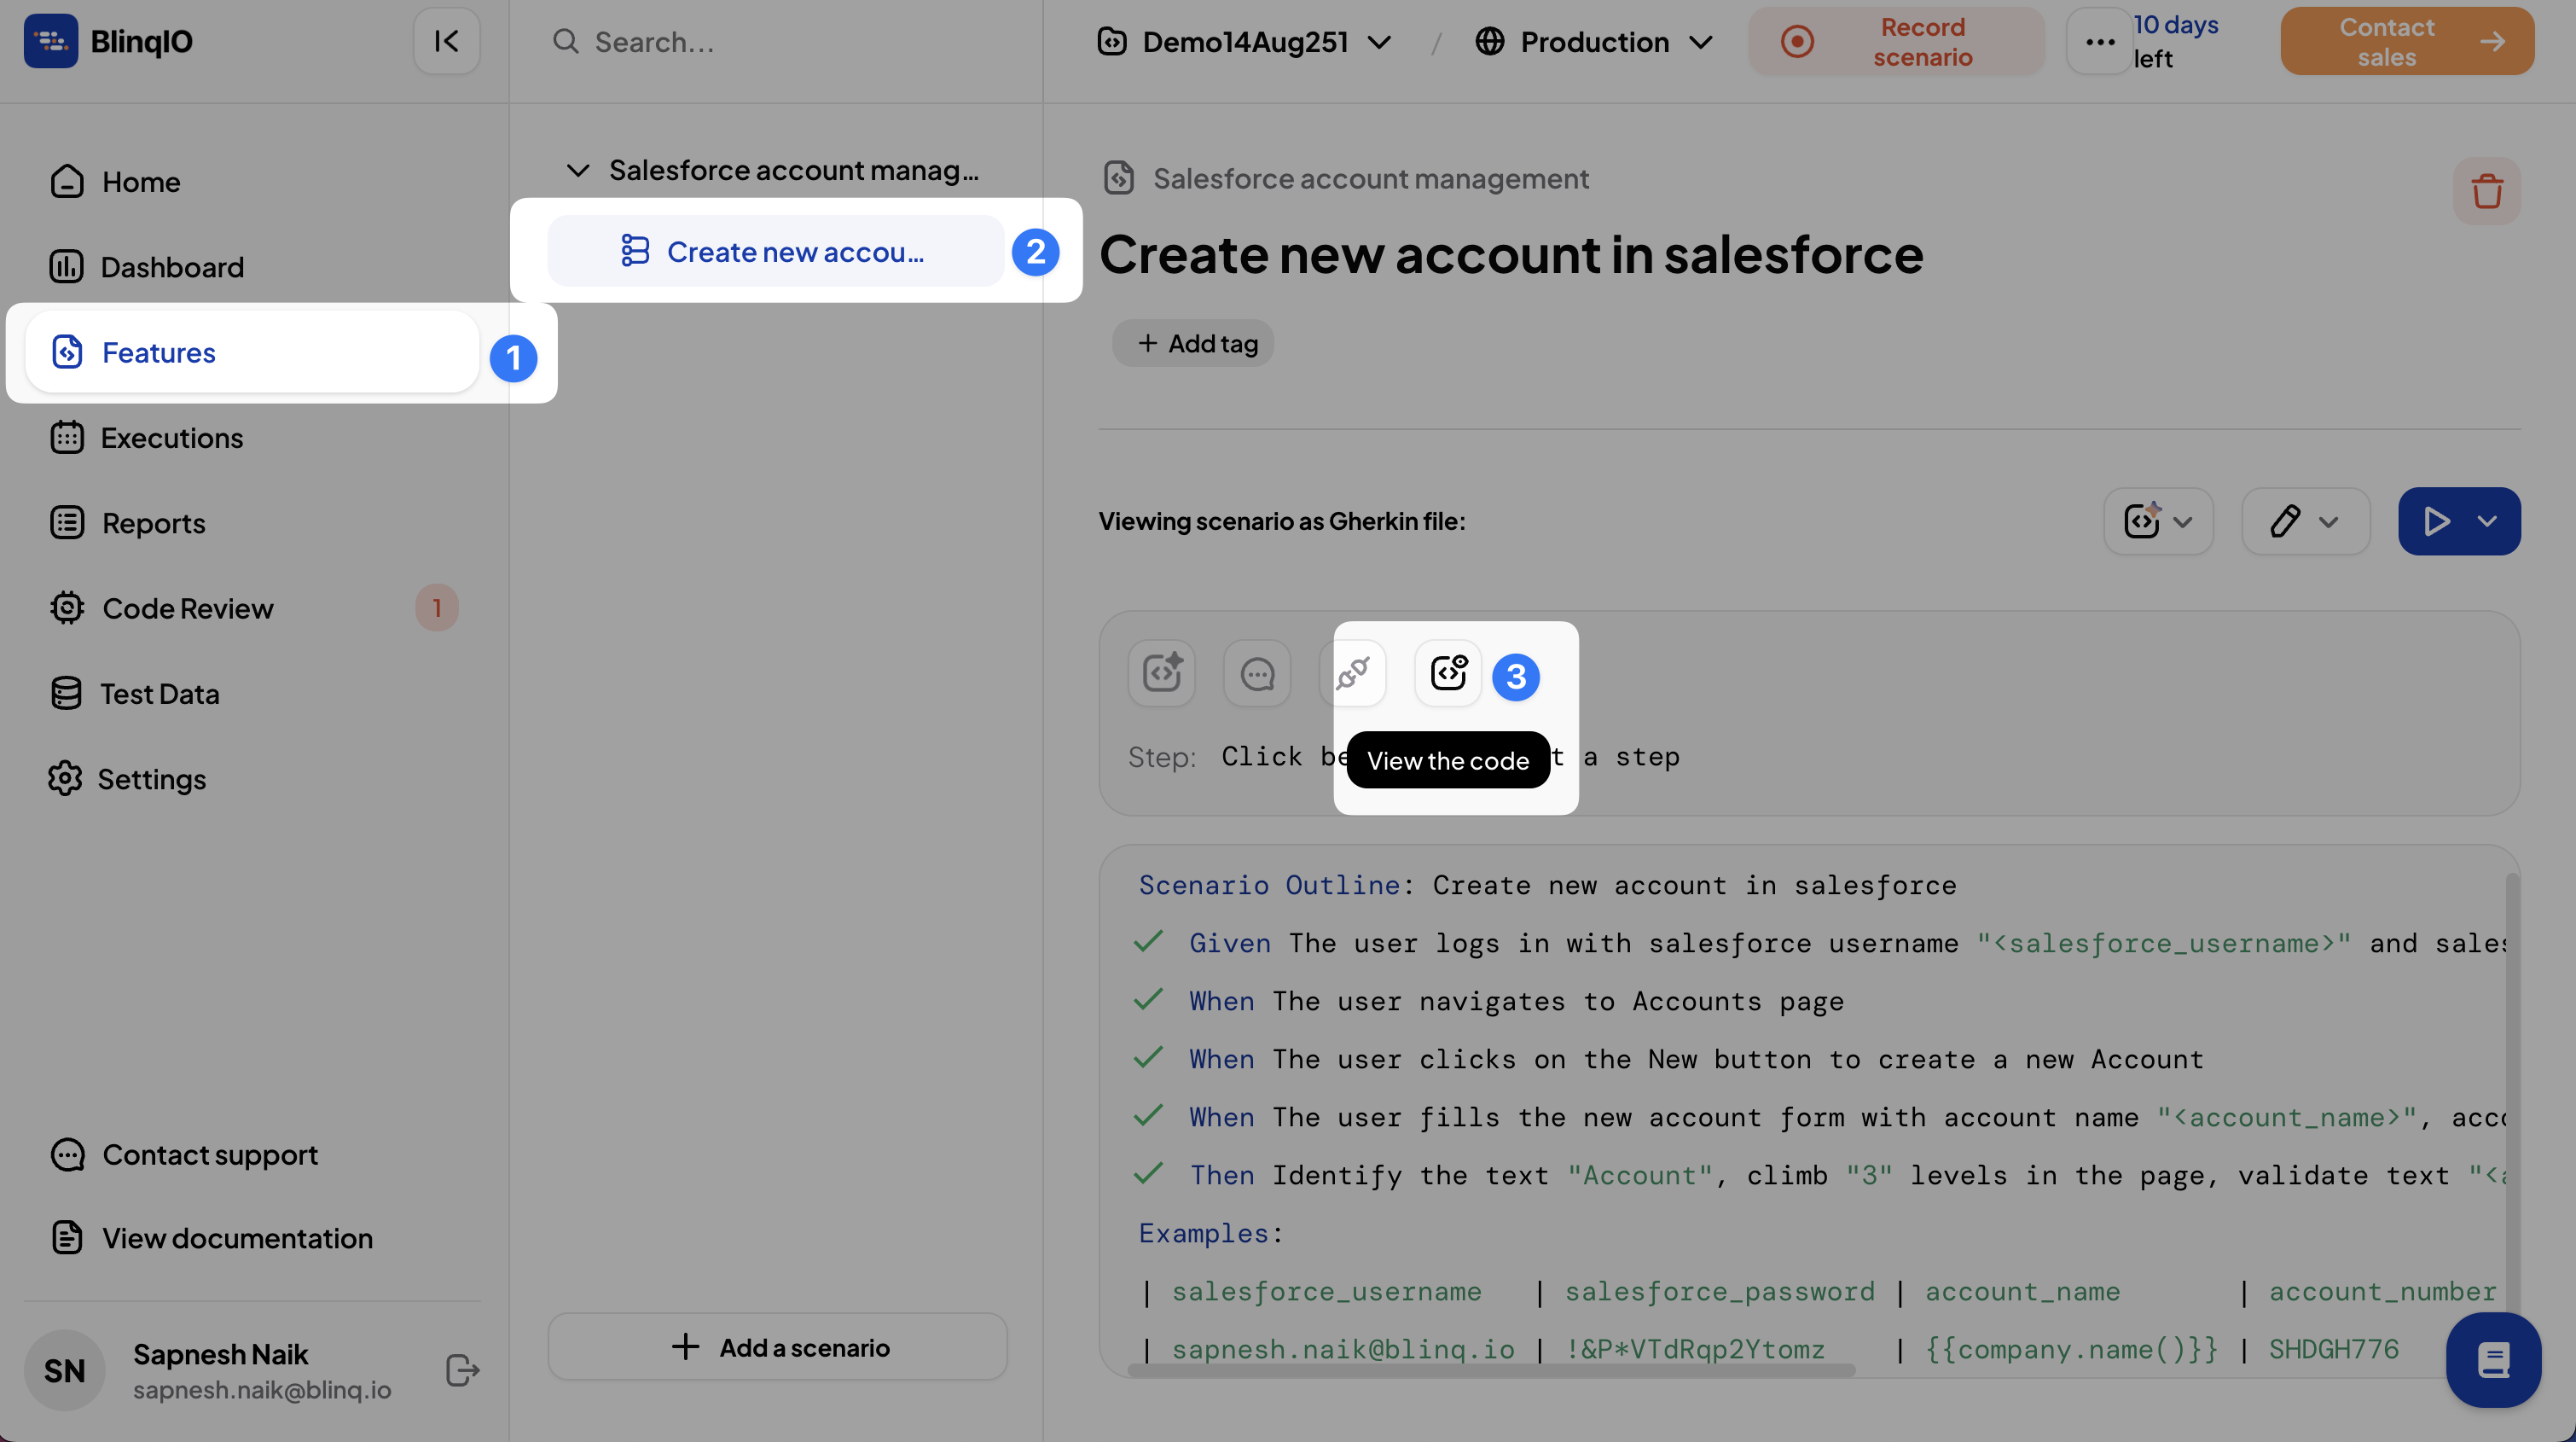The image size is (2576, 1442).
Task: Log out using exit icon
Action: point(462,1370)
